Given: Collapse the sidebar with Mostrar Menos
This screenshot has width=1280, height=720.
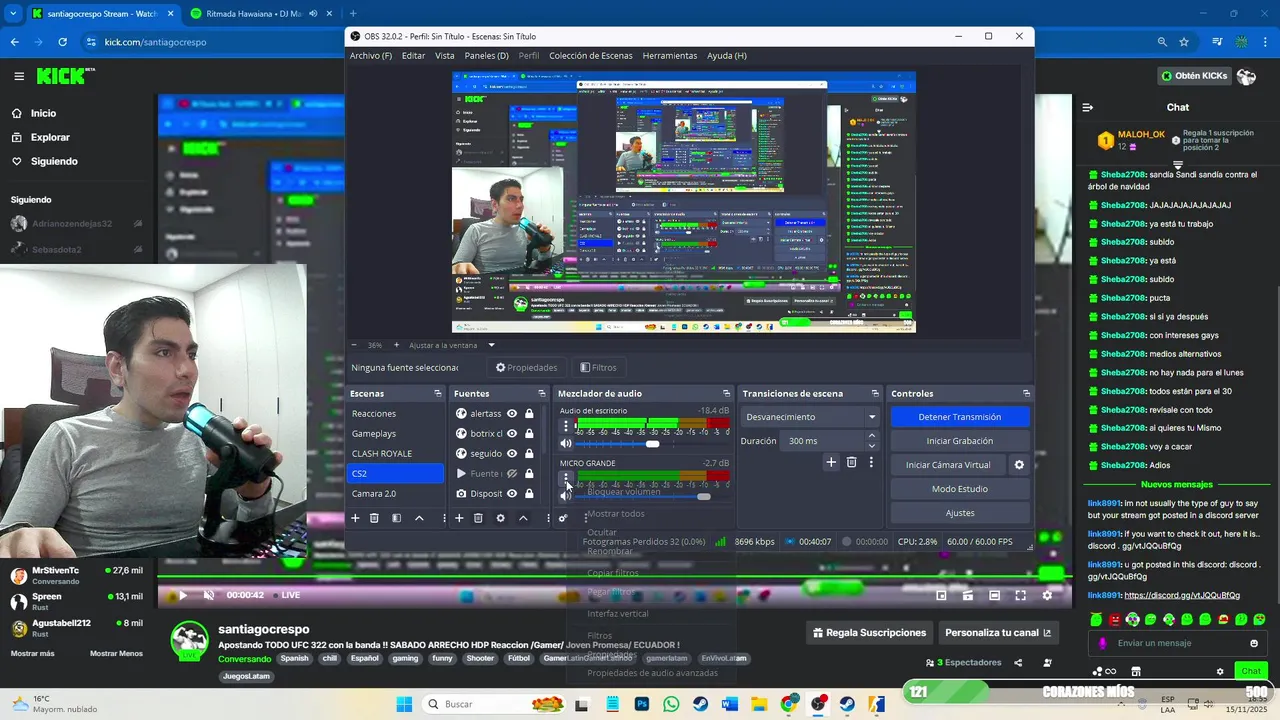Looking at the screenshot, I should pos(116,653).
